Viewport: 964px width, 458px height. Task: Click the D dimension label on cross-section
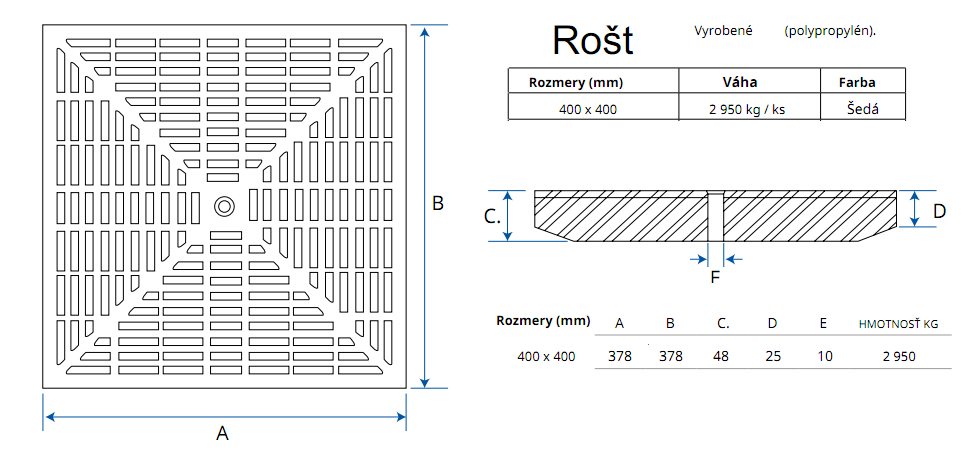tap(939, 210)
